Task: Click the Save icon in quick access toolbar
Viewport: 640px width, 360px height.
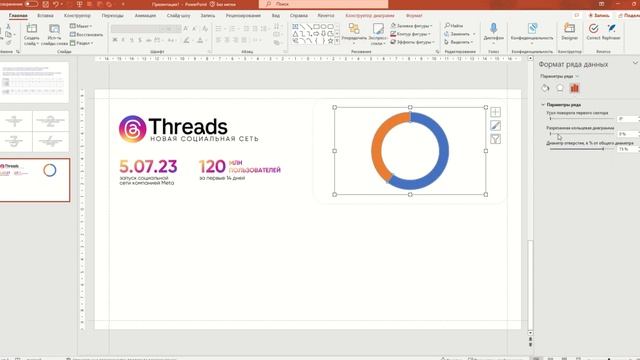Action: [45, 4]
